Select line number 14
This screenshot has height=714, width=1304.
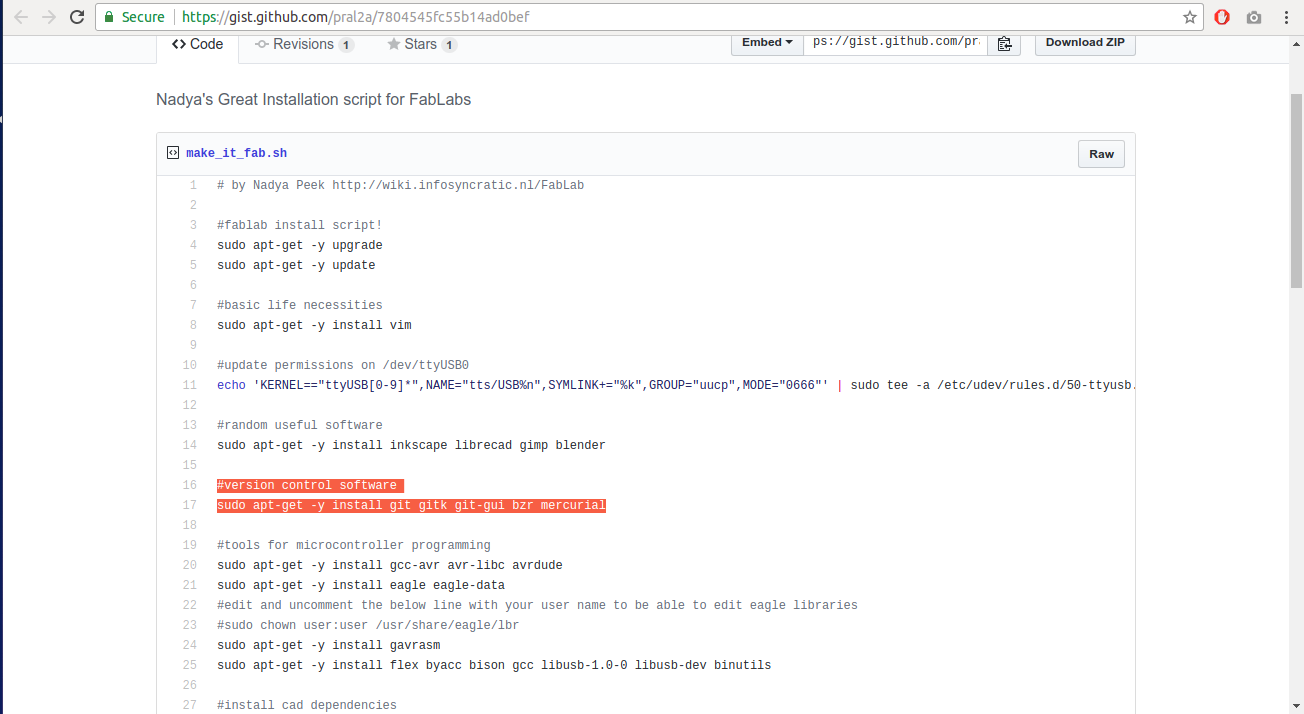coord(190,445)
